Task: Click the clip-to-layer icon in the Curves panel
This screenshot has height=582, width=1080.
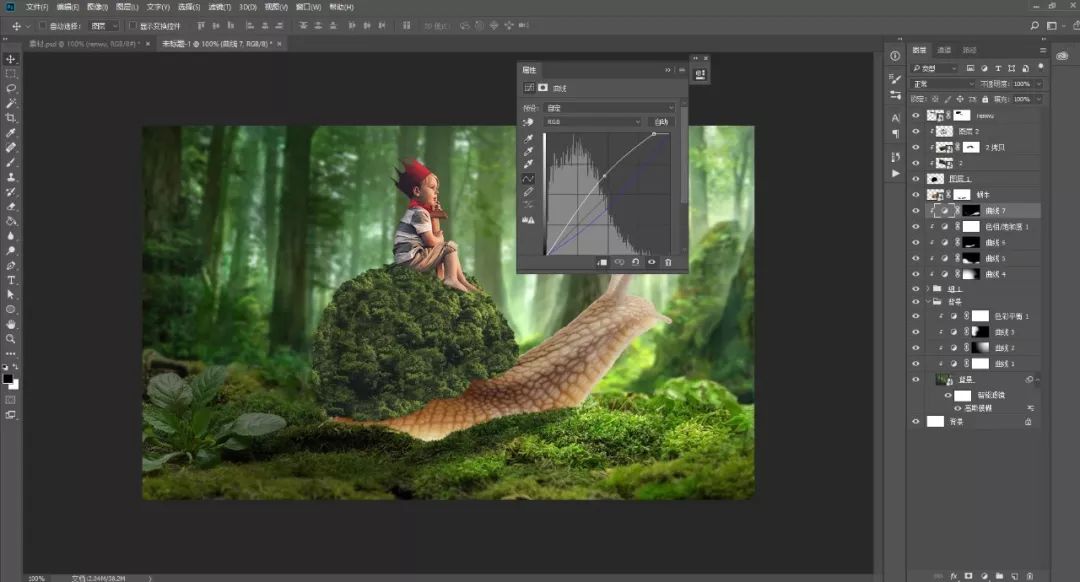Action: pos(602,262)
